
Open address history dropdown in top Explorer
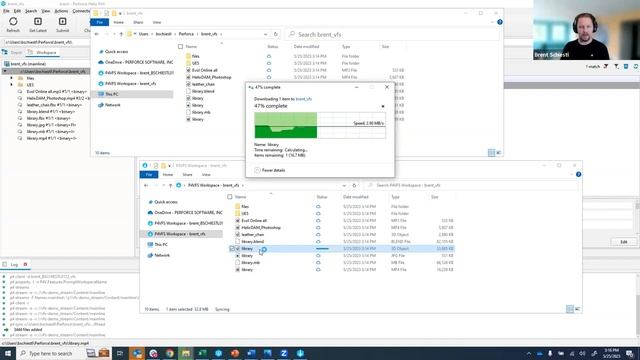[265, 34]
